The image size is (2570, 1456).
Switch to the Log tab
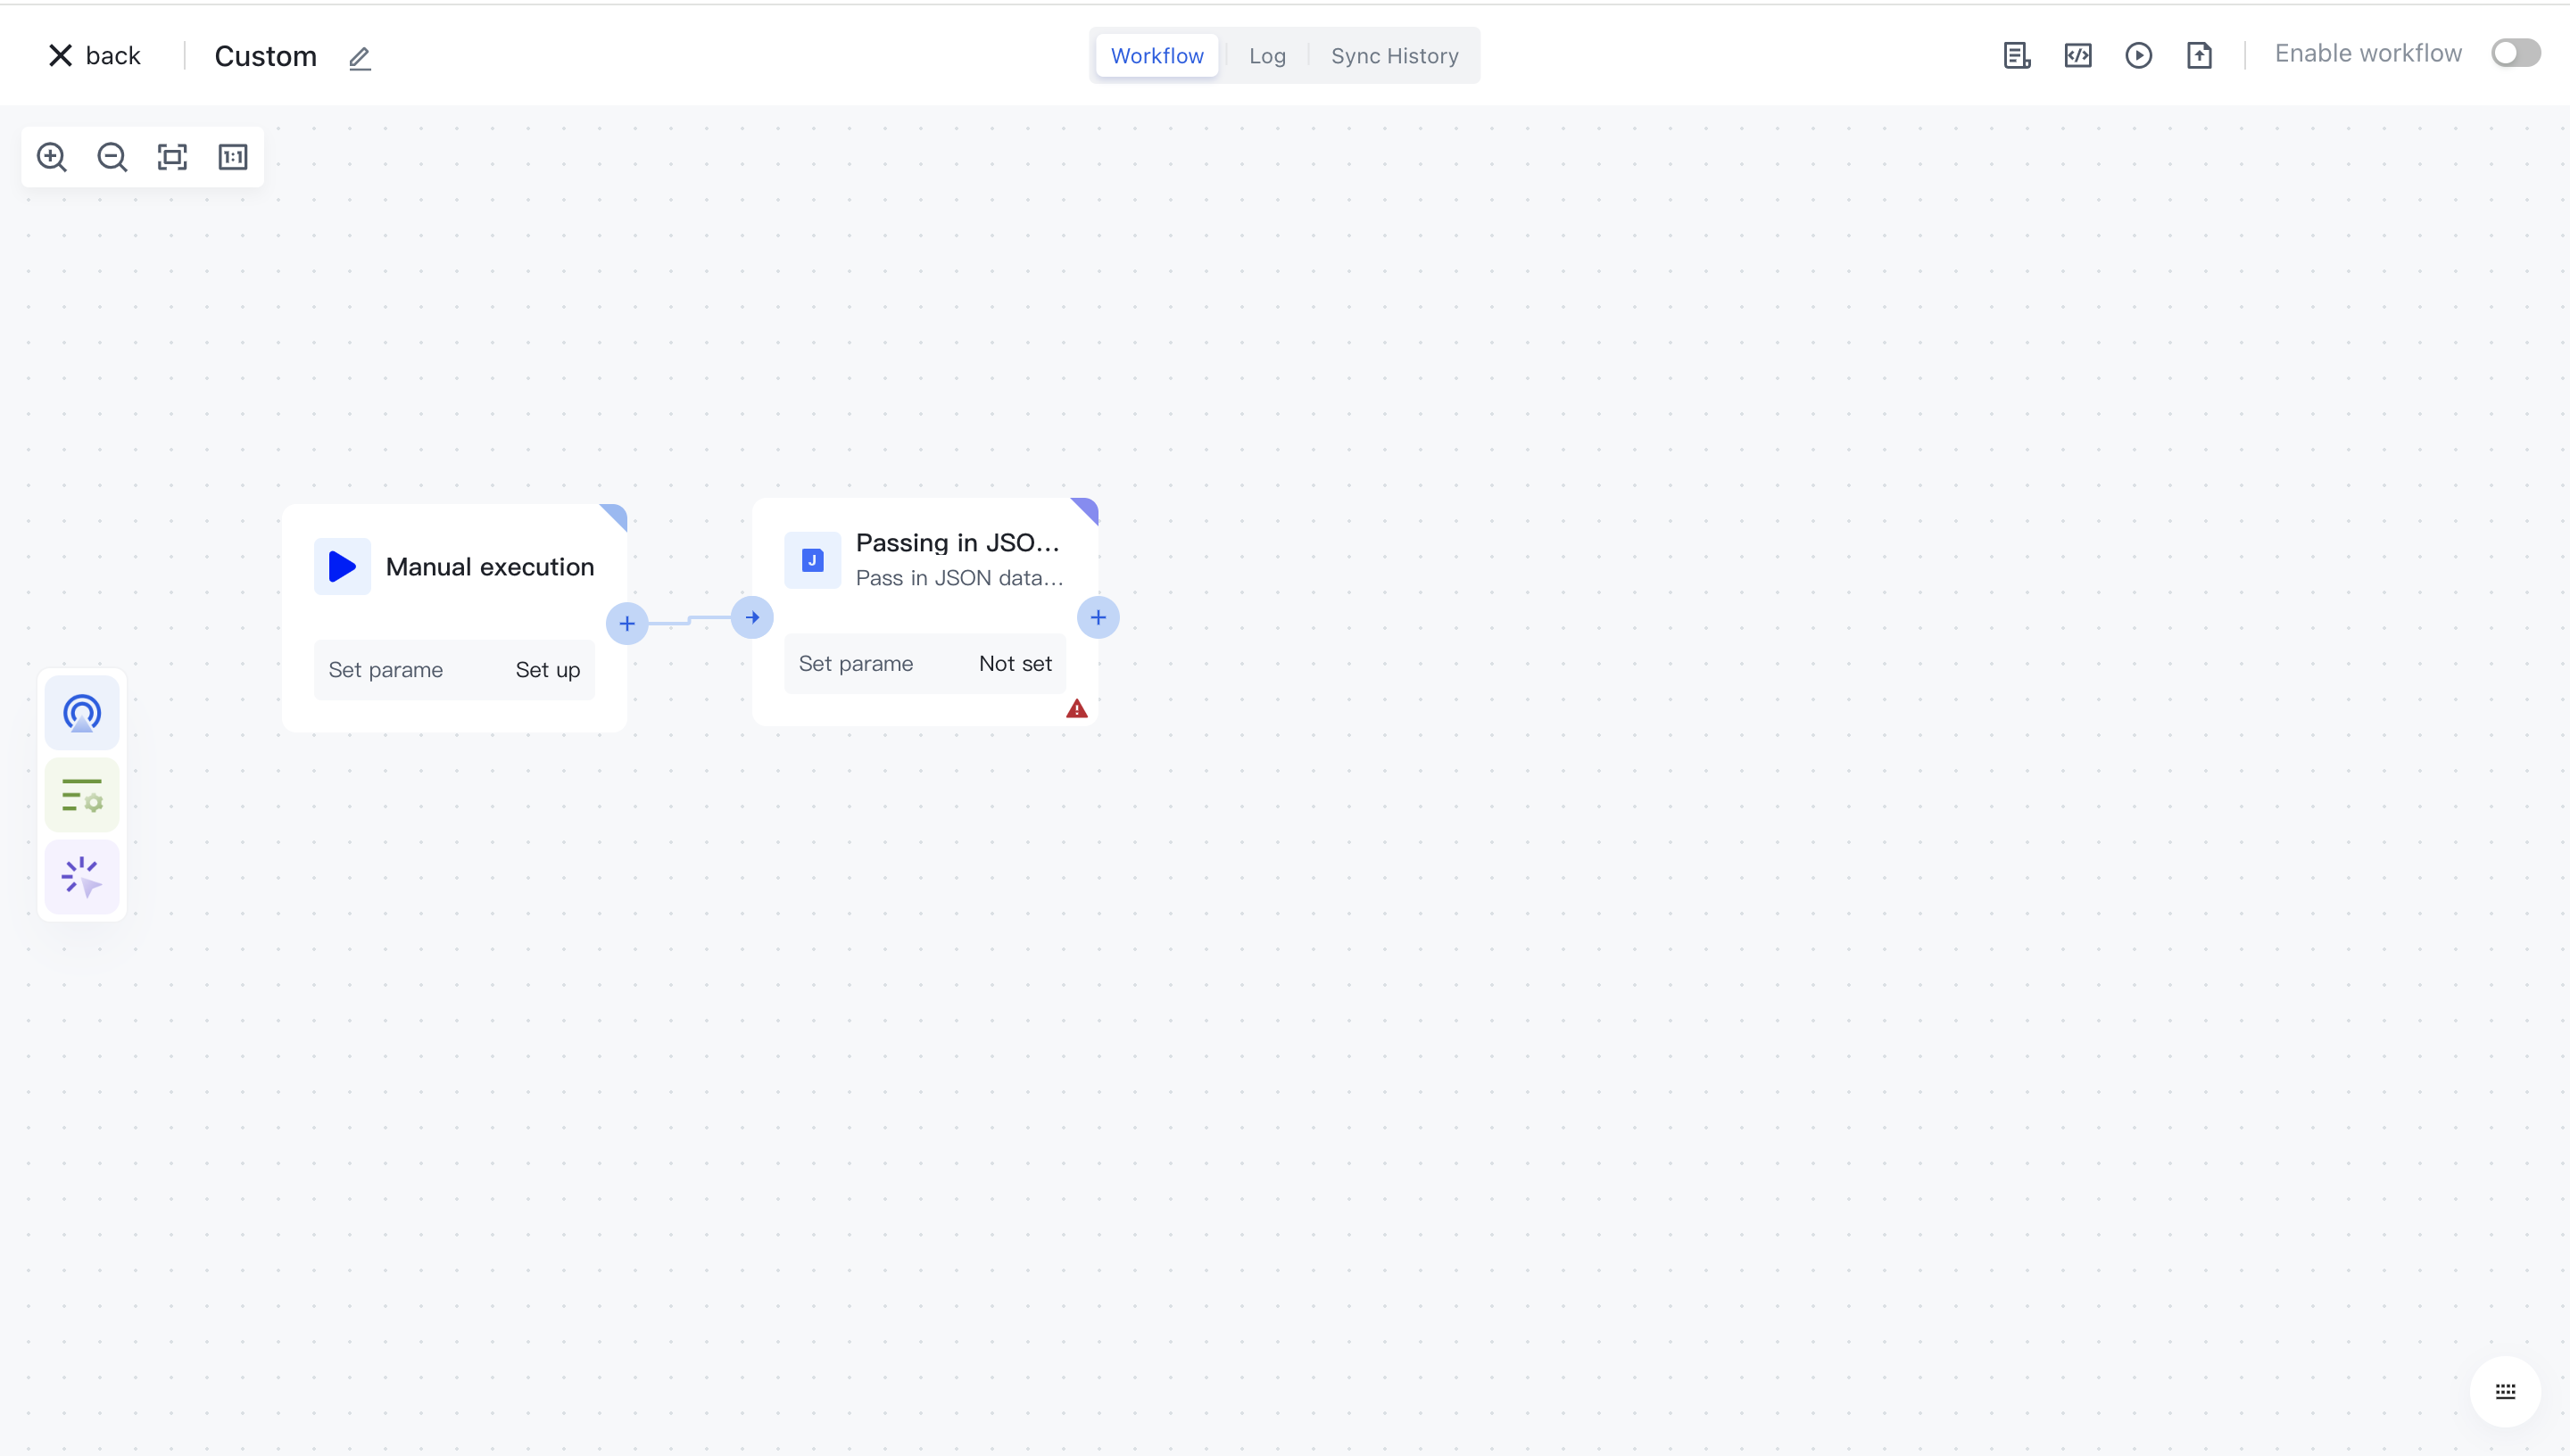tap(1266, 56)
